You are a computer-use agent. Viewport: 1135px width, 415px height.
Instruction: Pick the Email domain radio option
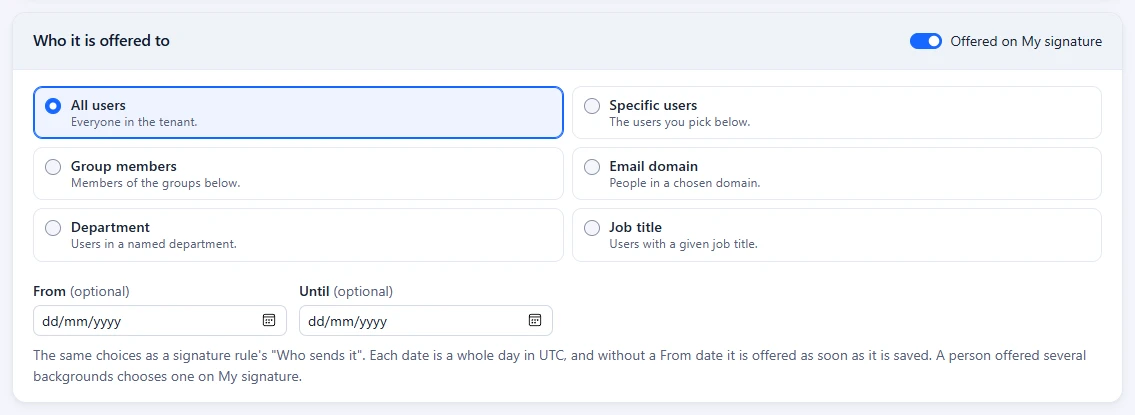click(592, 167)
